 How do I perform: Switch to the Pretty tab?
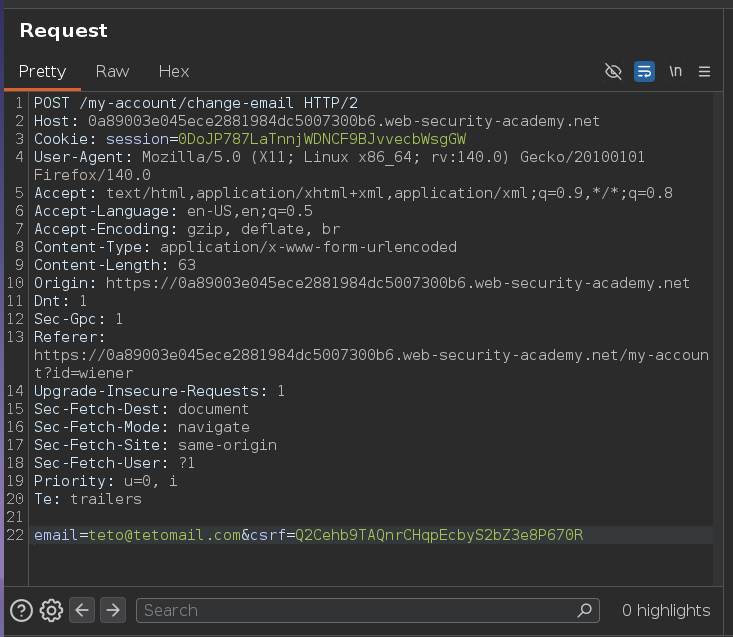click(x=42, y=72)
